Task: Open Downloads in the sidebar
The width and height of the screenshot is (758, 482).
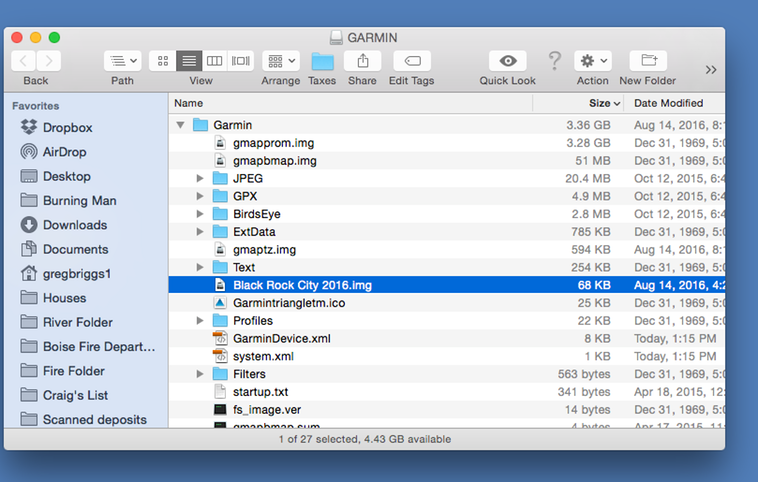Action: (75, 225)
